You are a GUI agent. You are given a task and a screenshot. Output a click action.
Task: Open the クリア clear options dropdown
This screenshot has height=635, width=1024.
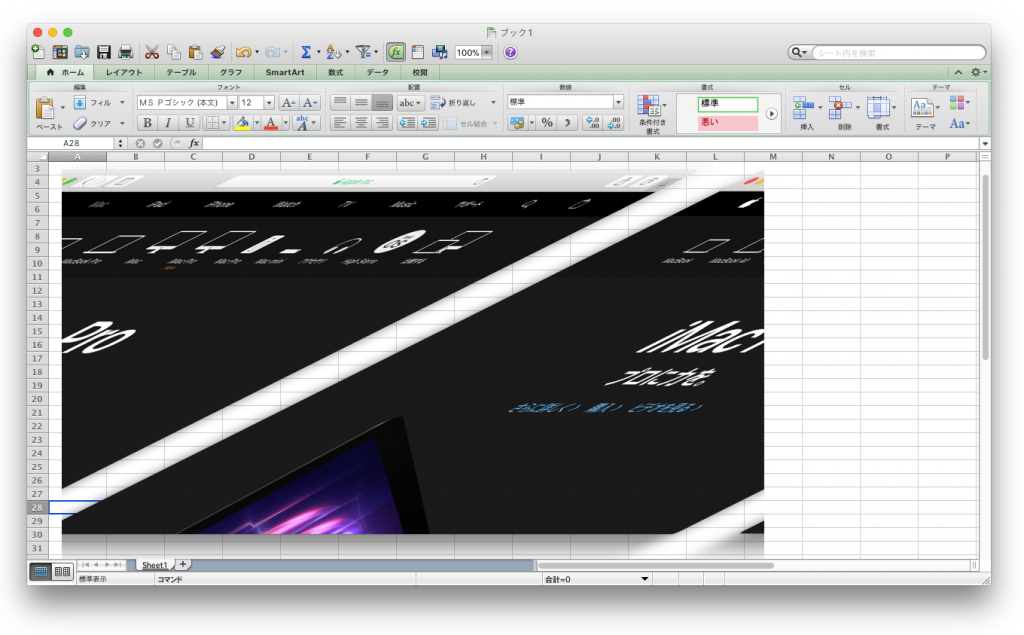click(122, 123)
